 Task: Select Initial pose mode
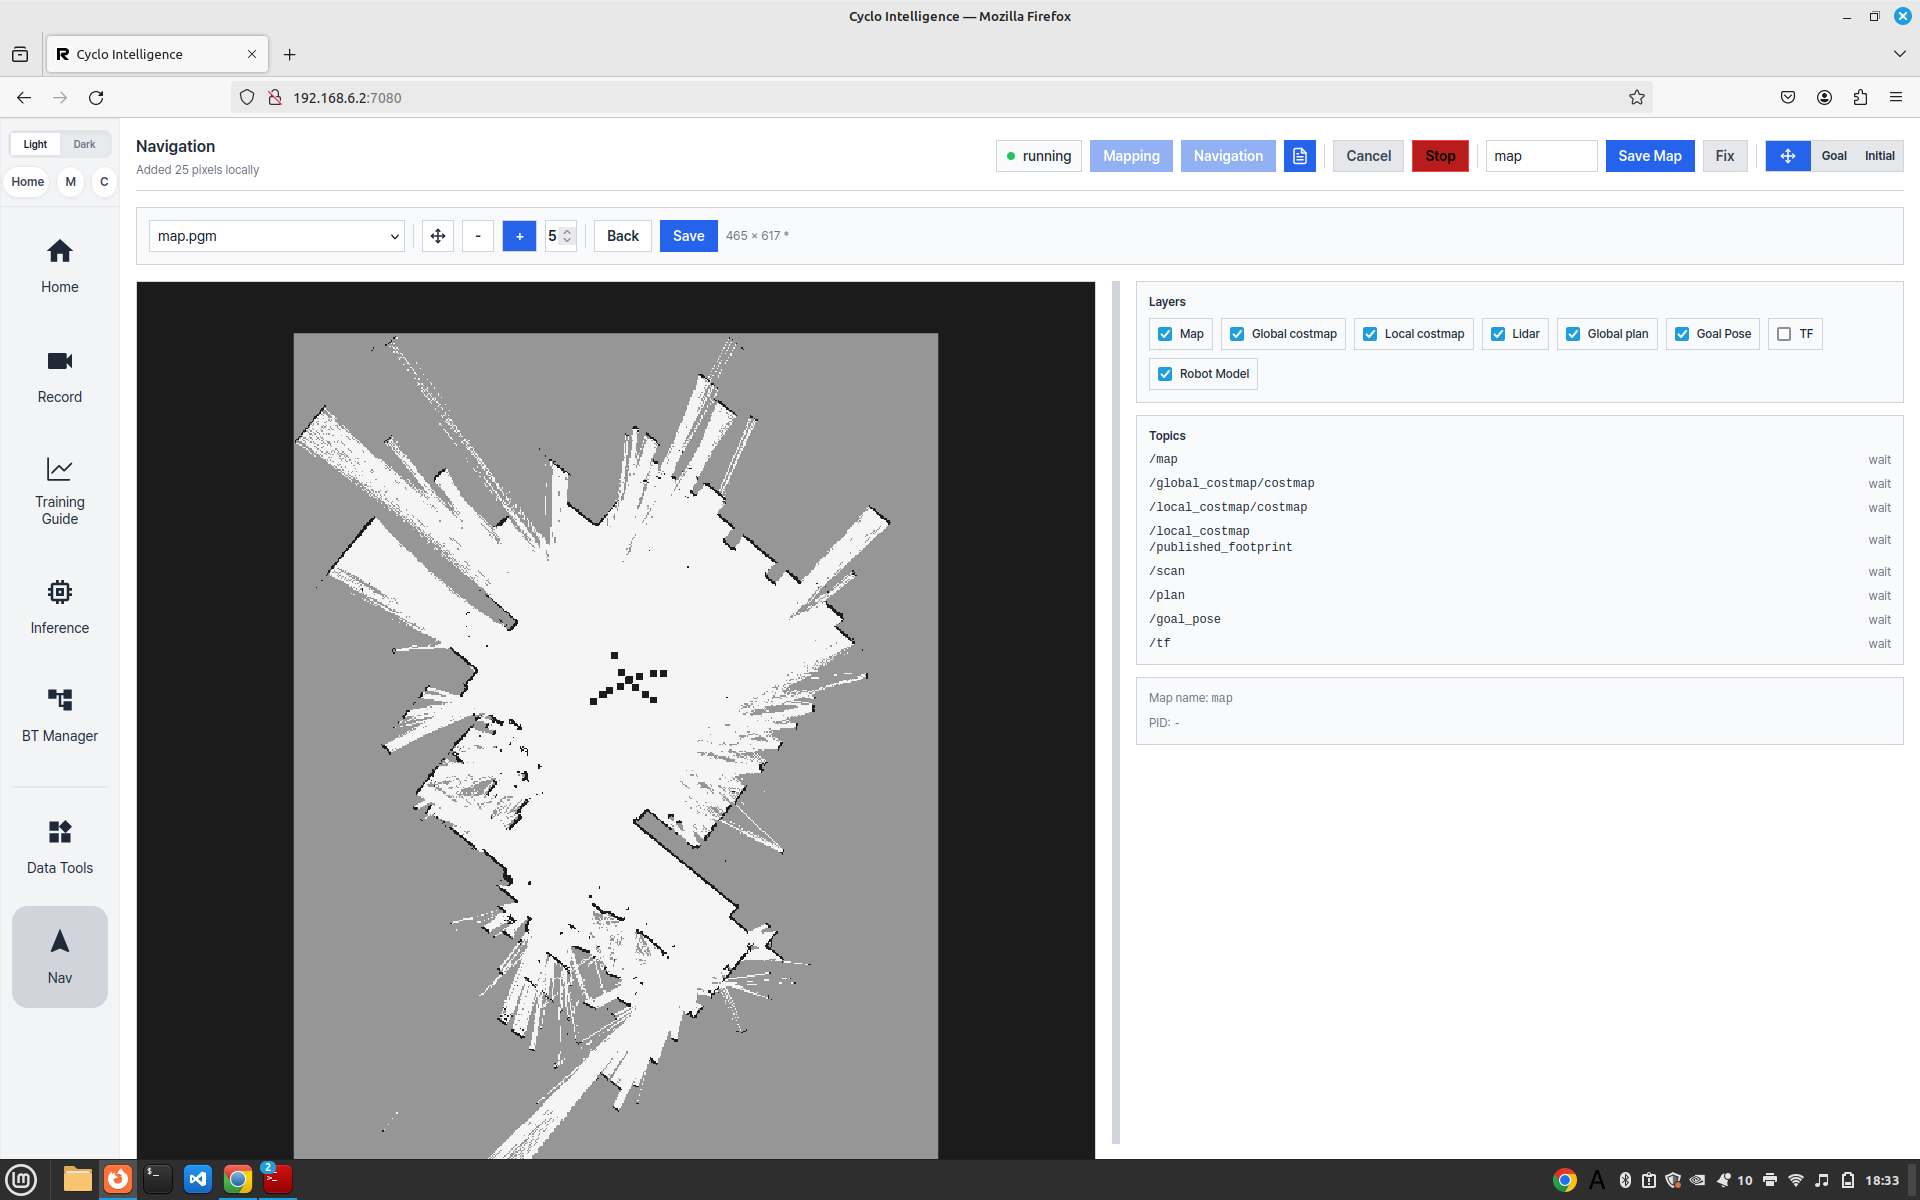(x=1880, y=156)
